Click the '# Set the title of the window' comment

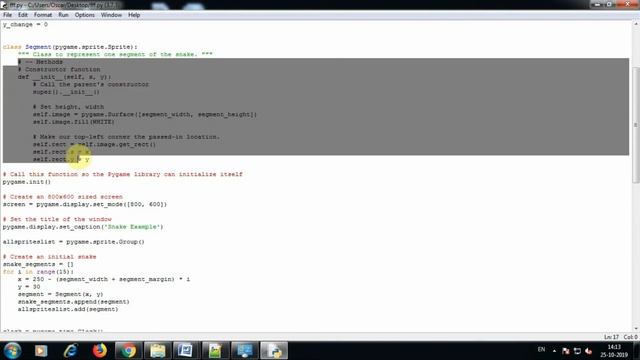point(57,219)
